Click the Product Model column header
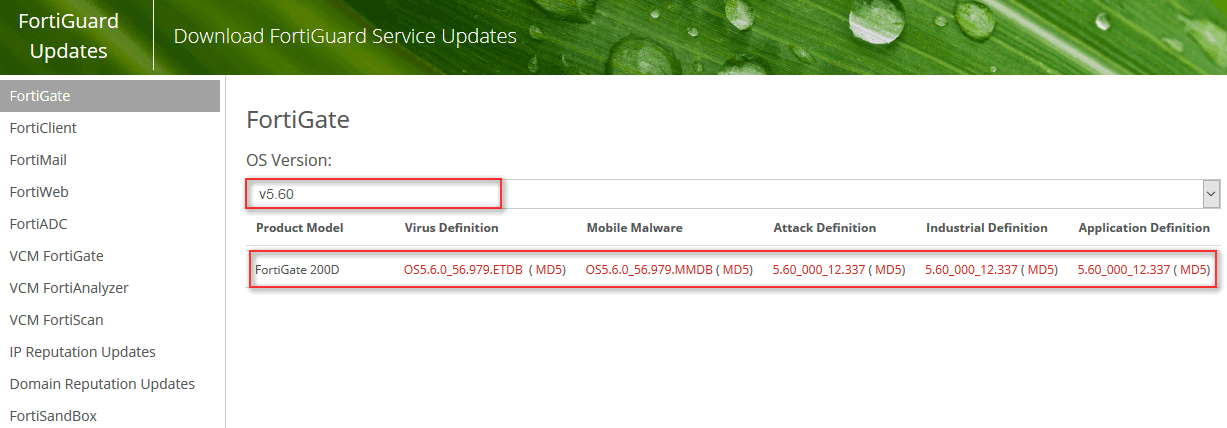Image resolution: width=1227 pixels, height=428 pixels. 299,228
